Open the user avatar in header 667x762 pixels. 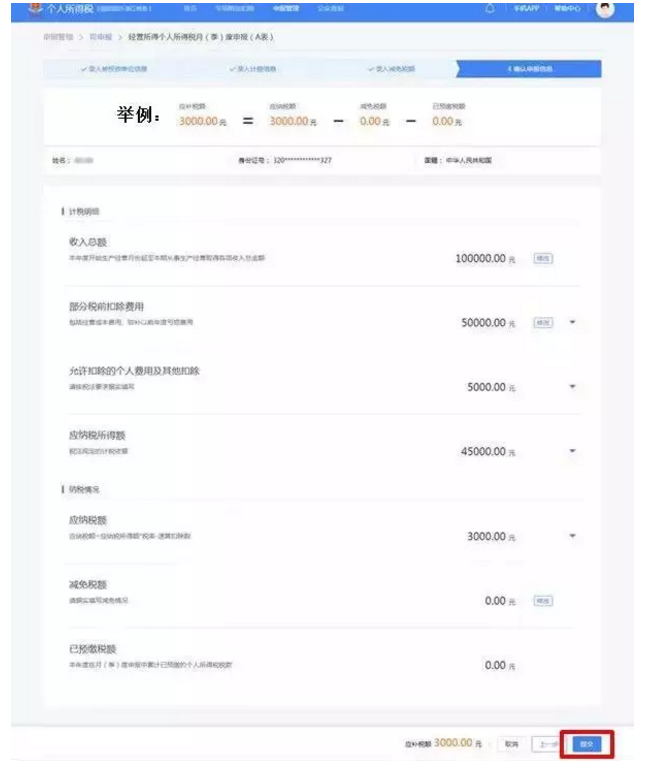(605, 9)
